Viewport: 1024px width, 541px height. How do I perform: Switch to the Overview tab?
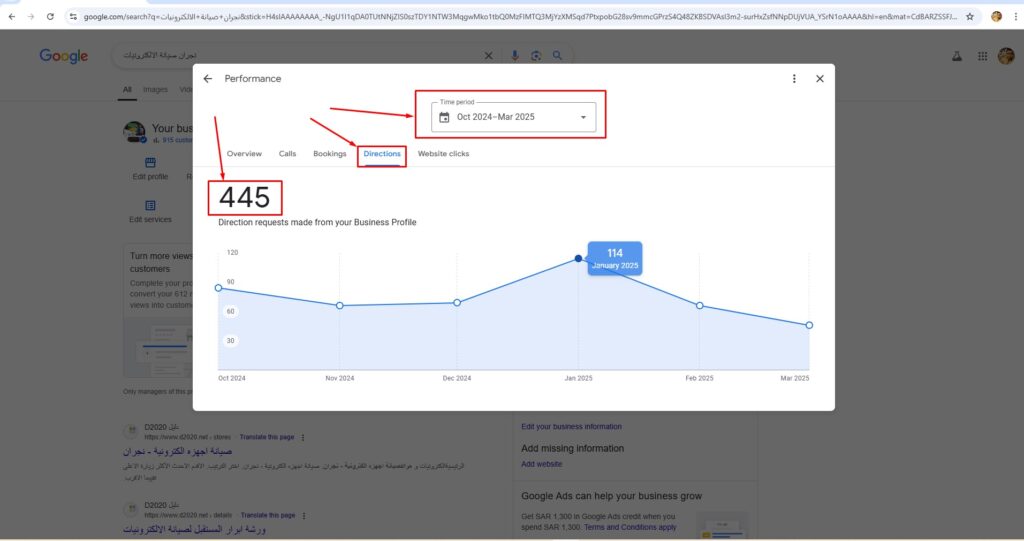[244, 154]
